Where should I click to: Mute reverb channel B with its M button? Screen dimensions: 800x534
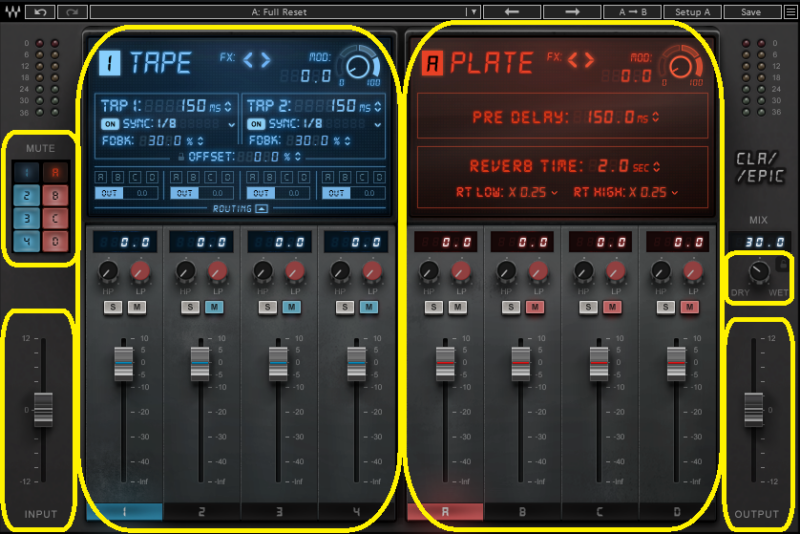tap(533, 308)
